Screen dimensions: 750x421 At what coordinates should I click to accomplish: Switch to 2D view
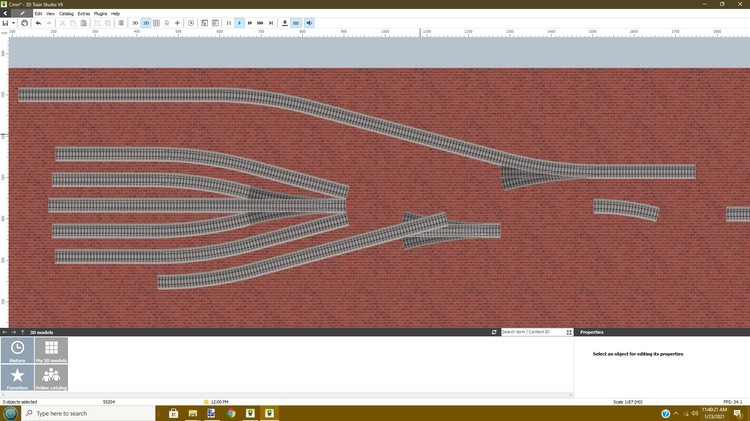click(x=146, y=23)
